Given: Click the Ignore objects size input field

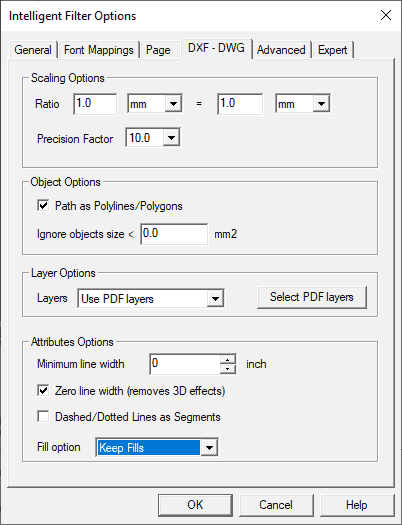Looking at the screenshot, I should (x=174, y=234).
